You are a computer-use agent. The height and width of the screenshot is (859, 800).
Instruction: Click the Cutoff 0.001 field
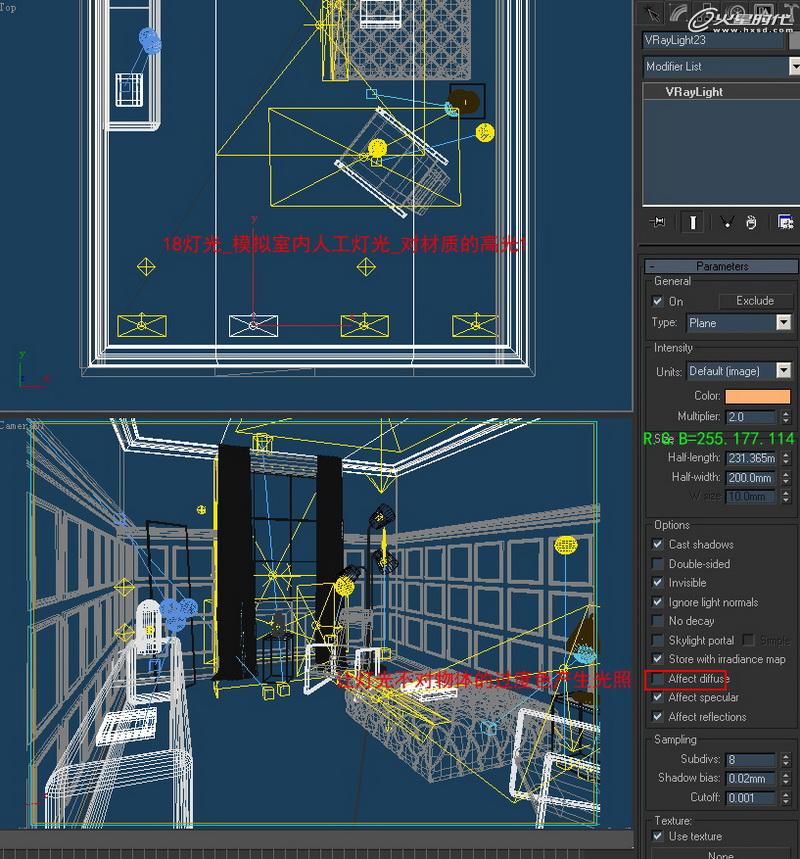coord(751,798)
